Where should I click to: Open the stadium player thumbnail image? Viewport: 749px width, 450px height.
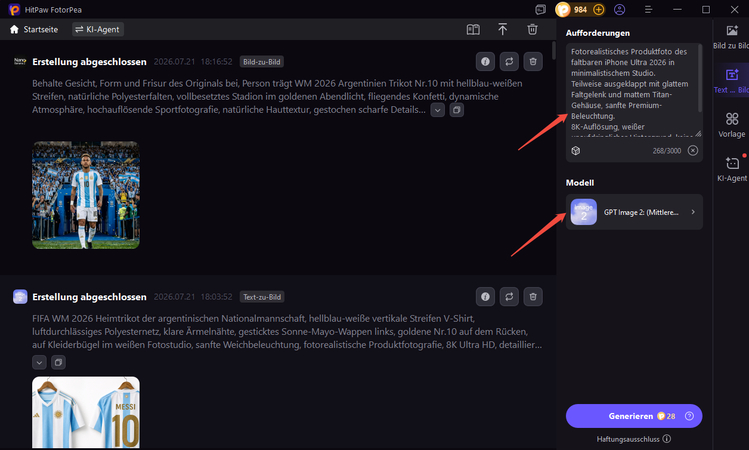point(86,195)
